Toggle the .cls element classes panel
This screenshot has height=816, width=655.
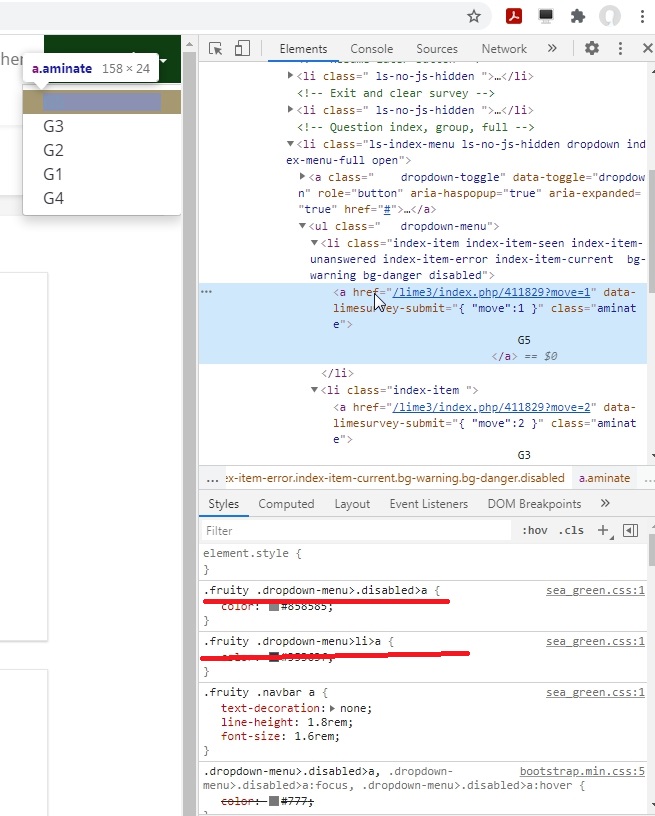[x=571, y=530]
